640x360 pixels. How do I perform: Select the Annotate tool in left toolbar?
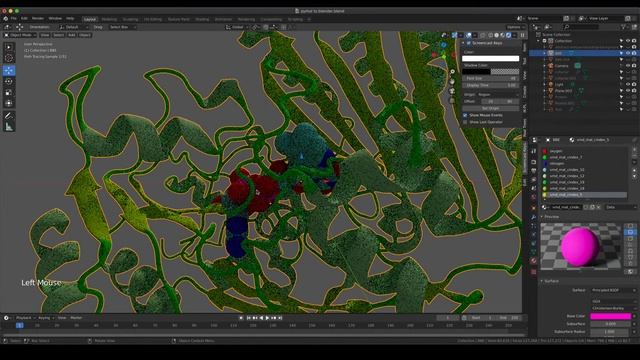tap(9, 116)
